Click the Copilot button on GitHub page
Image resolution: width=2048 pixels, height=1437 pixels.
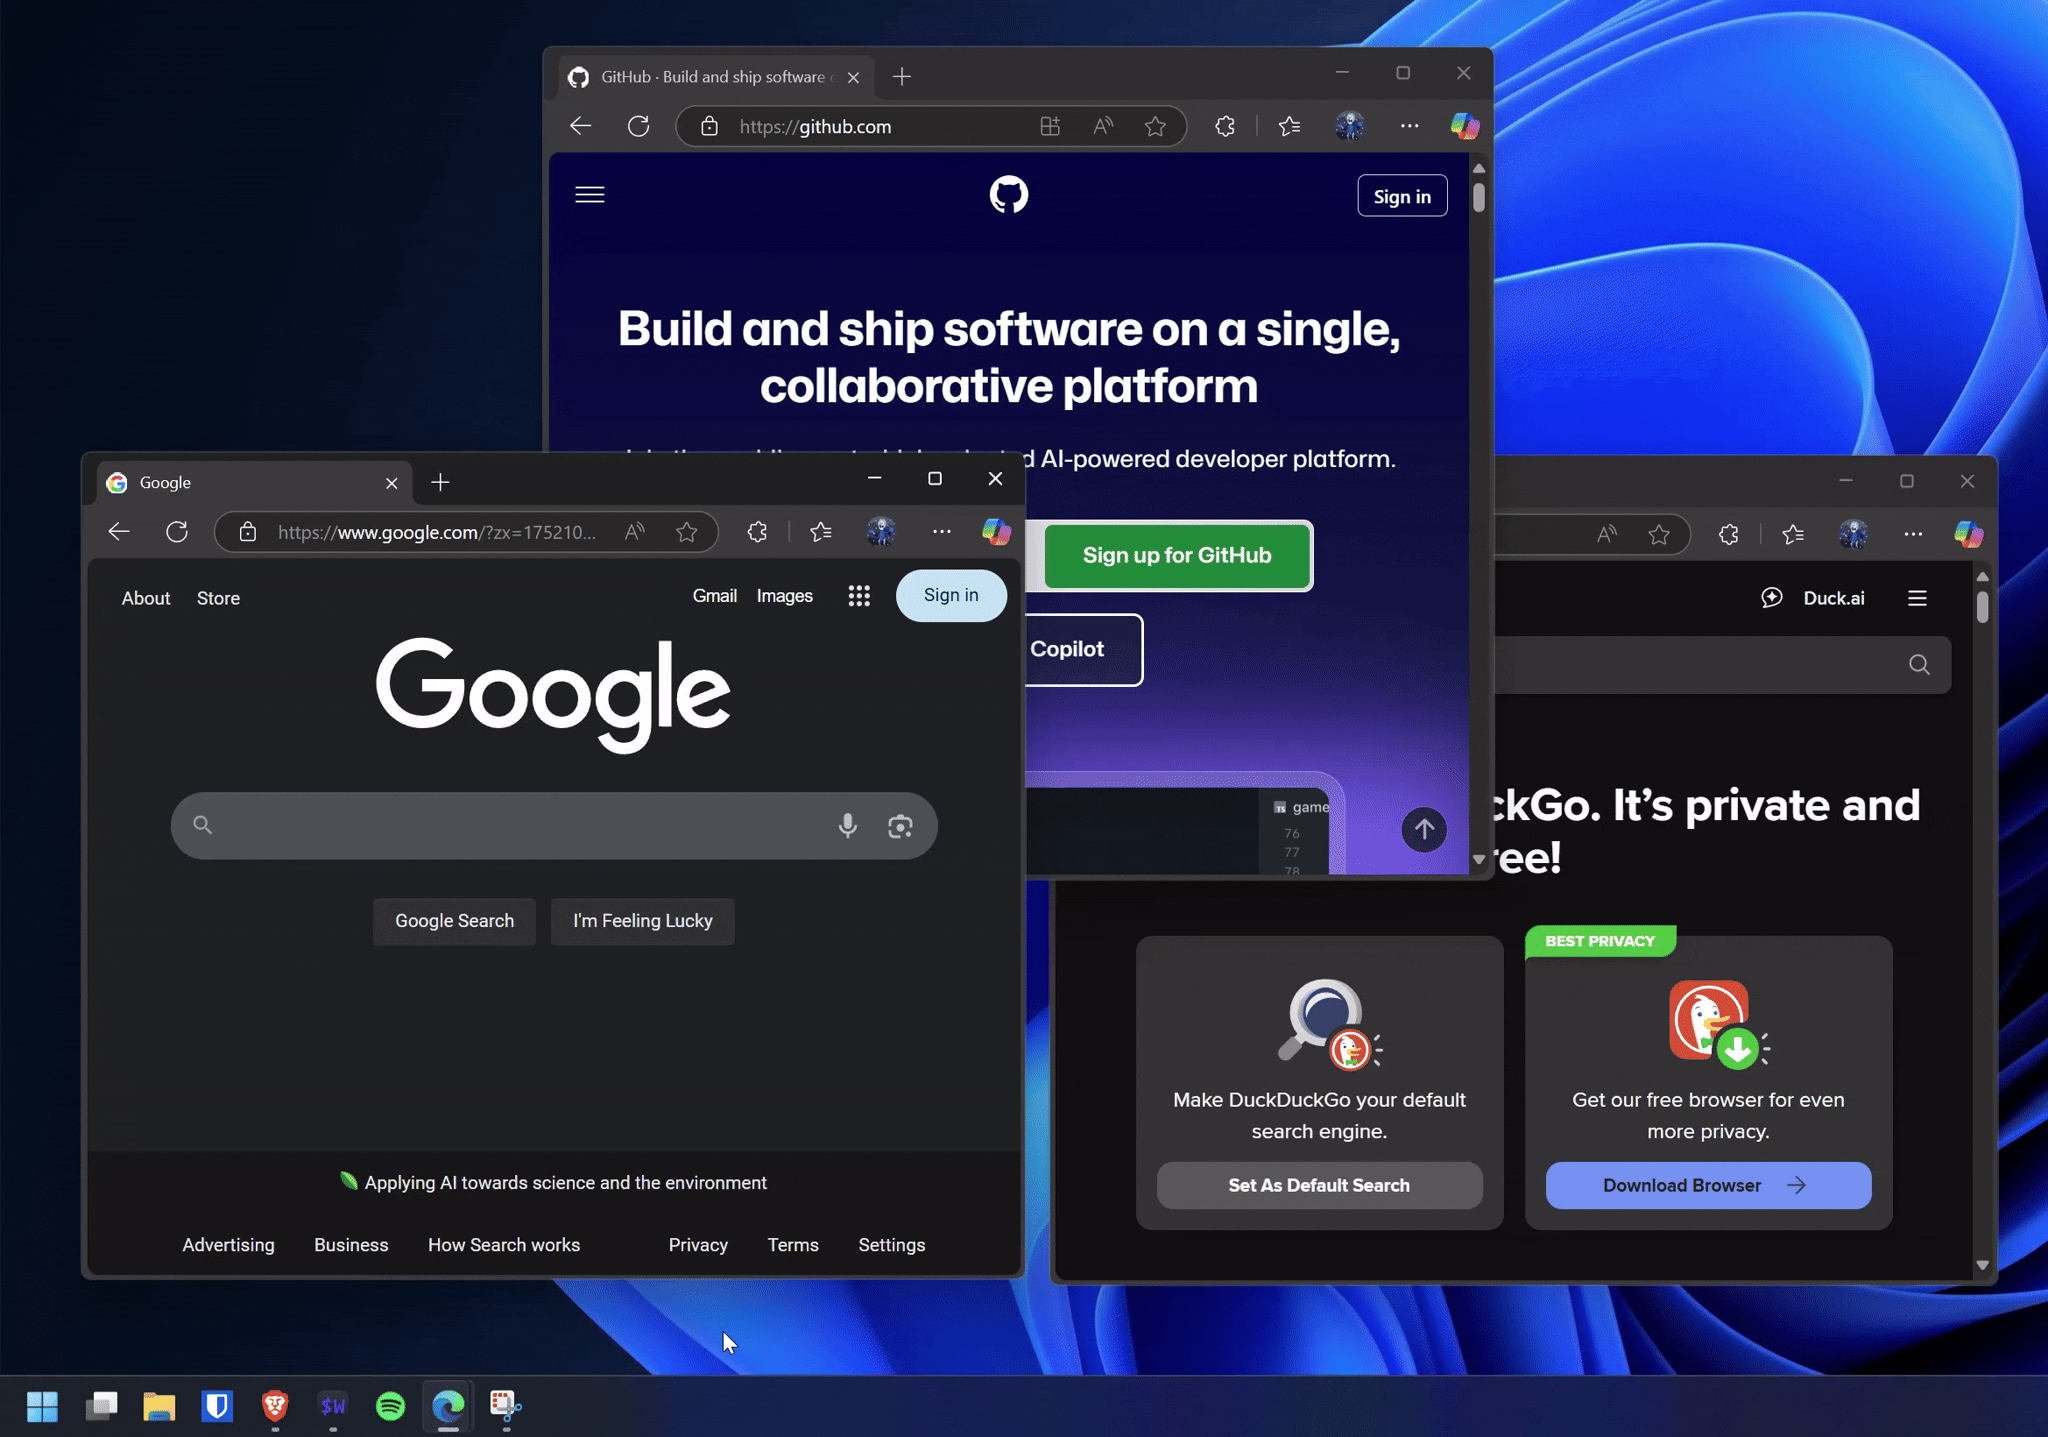pyautogui.click(x=1084, y=649)
